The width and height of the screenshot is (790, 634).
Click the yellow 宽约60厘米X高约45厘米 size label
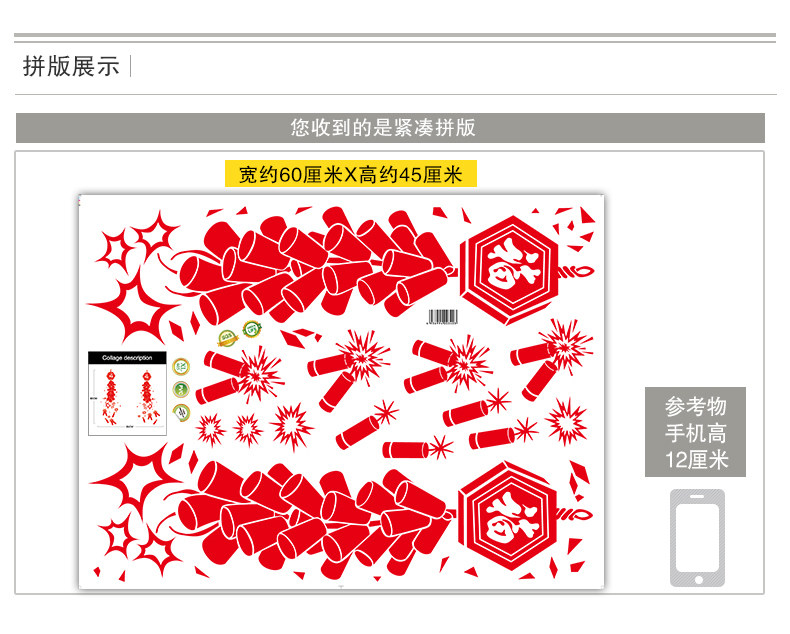[x=351, y=174]
